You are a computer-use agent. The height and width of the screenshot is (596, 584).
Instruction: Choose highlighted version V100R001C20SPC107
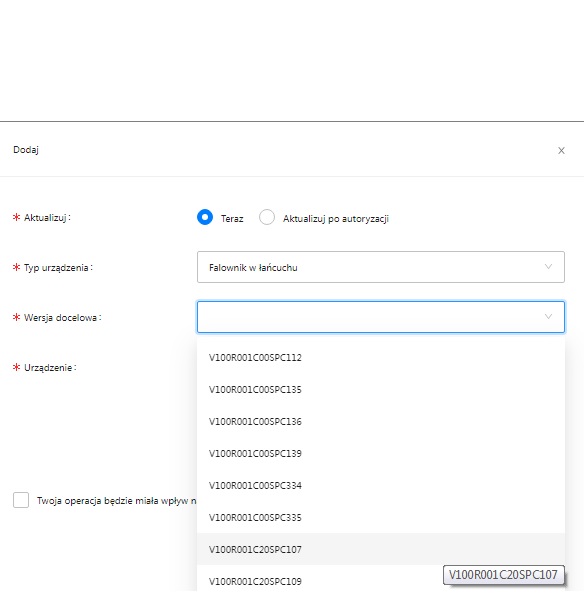click(381, 549)
